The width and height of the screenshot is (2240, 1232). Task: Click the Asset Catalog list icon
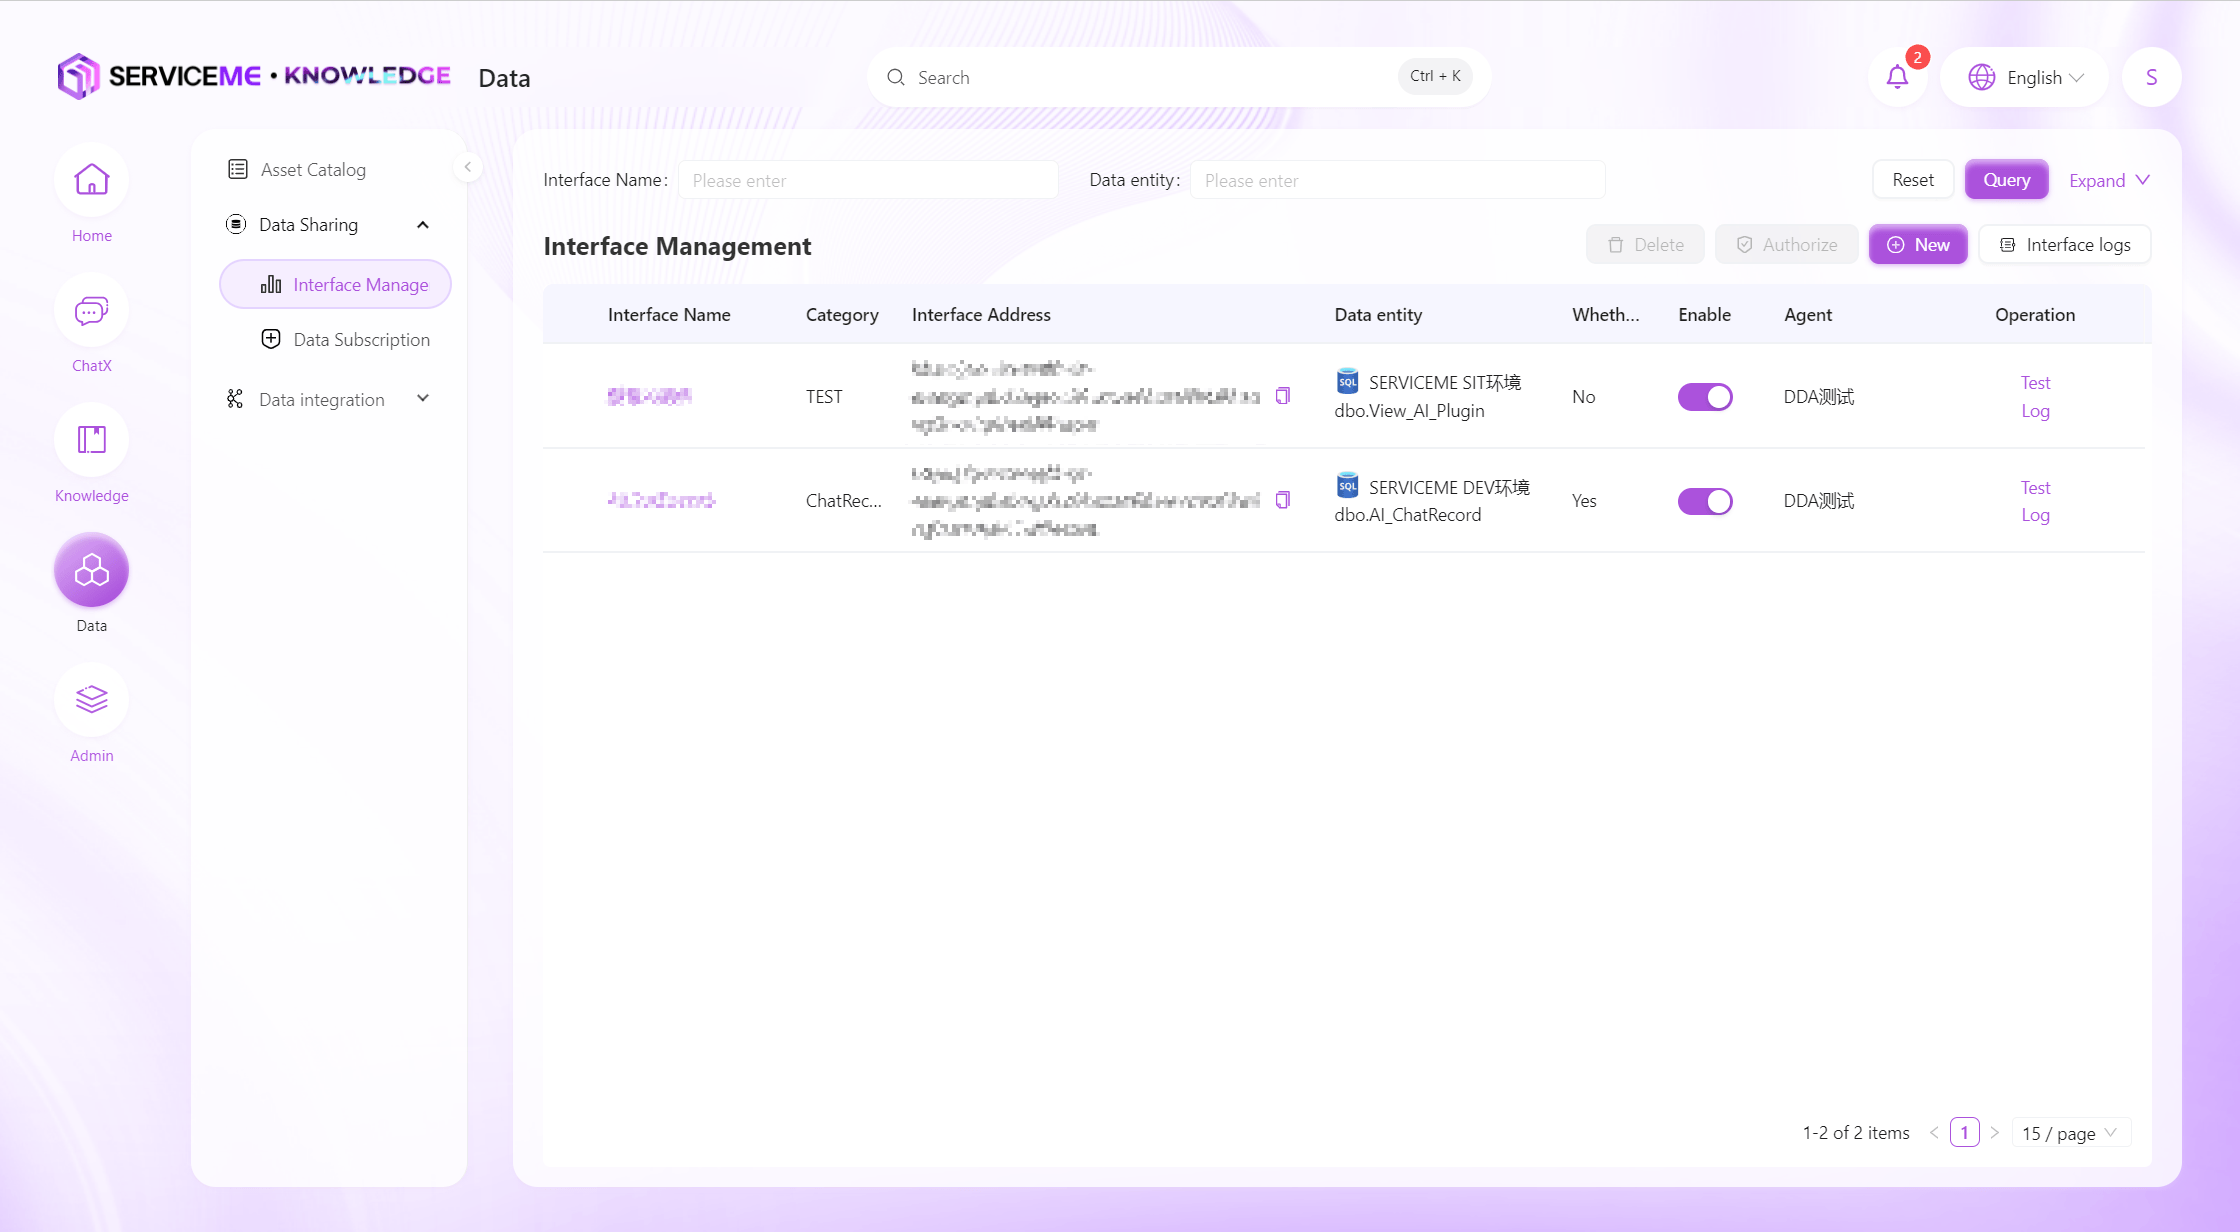point(237,169)
